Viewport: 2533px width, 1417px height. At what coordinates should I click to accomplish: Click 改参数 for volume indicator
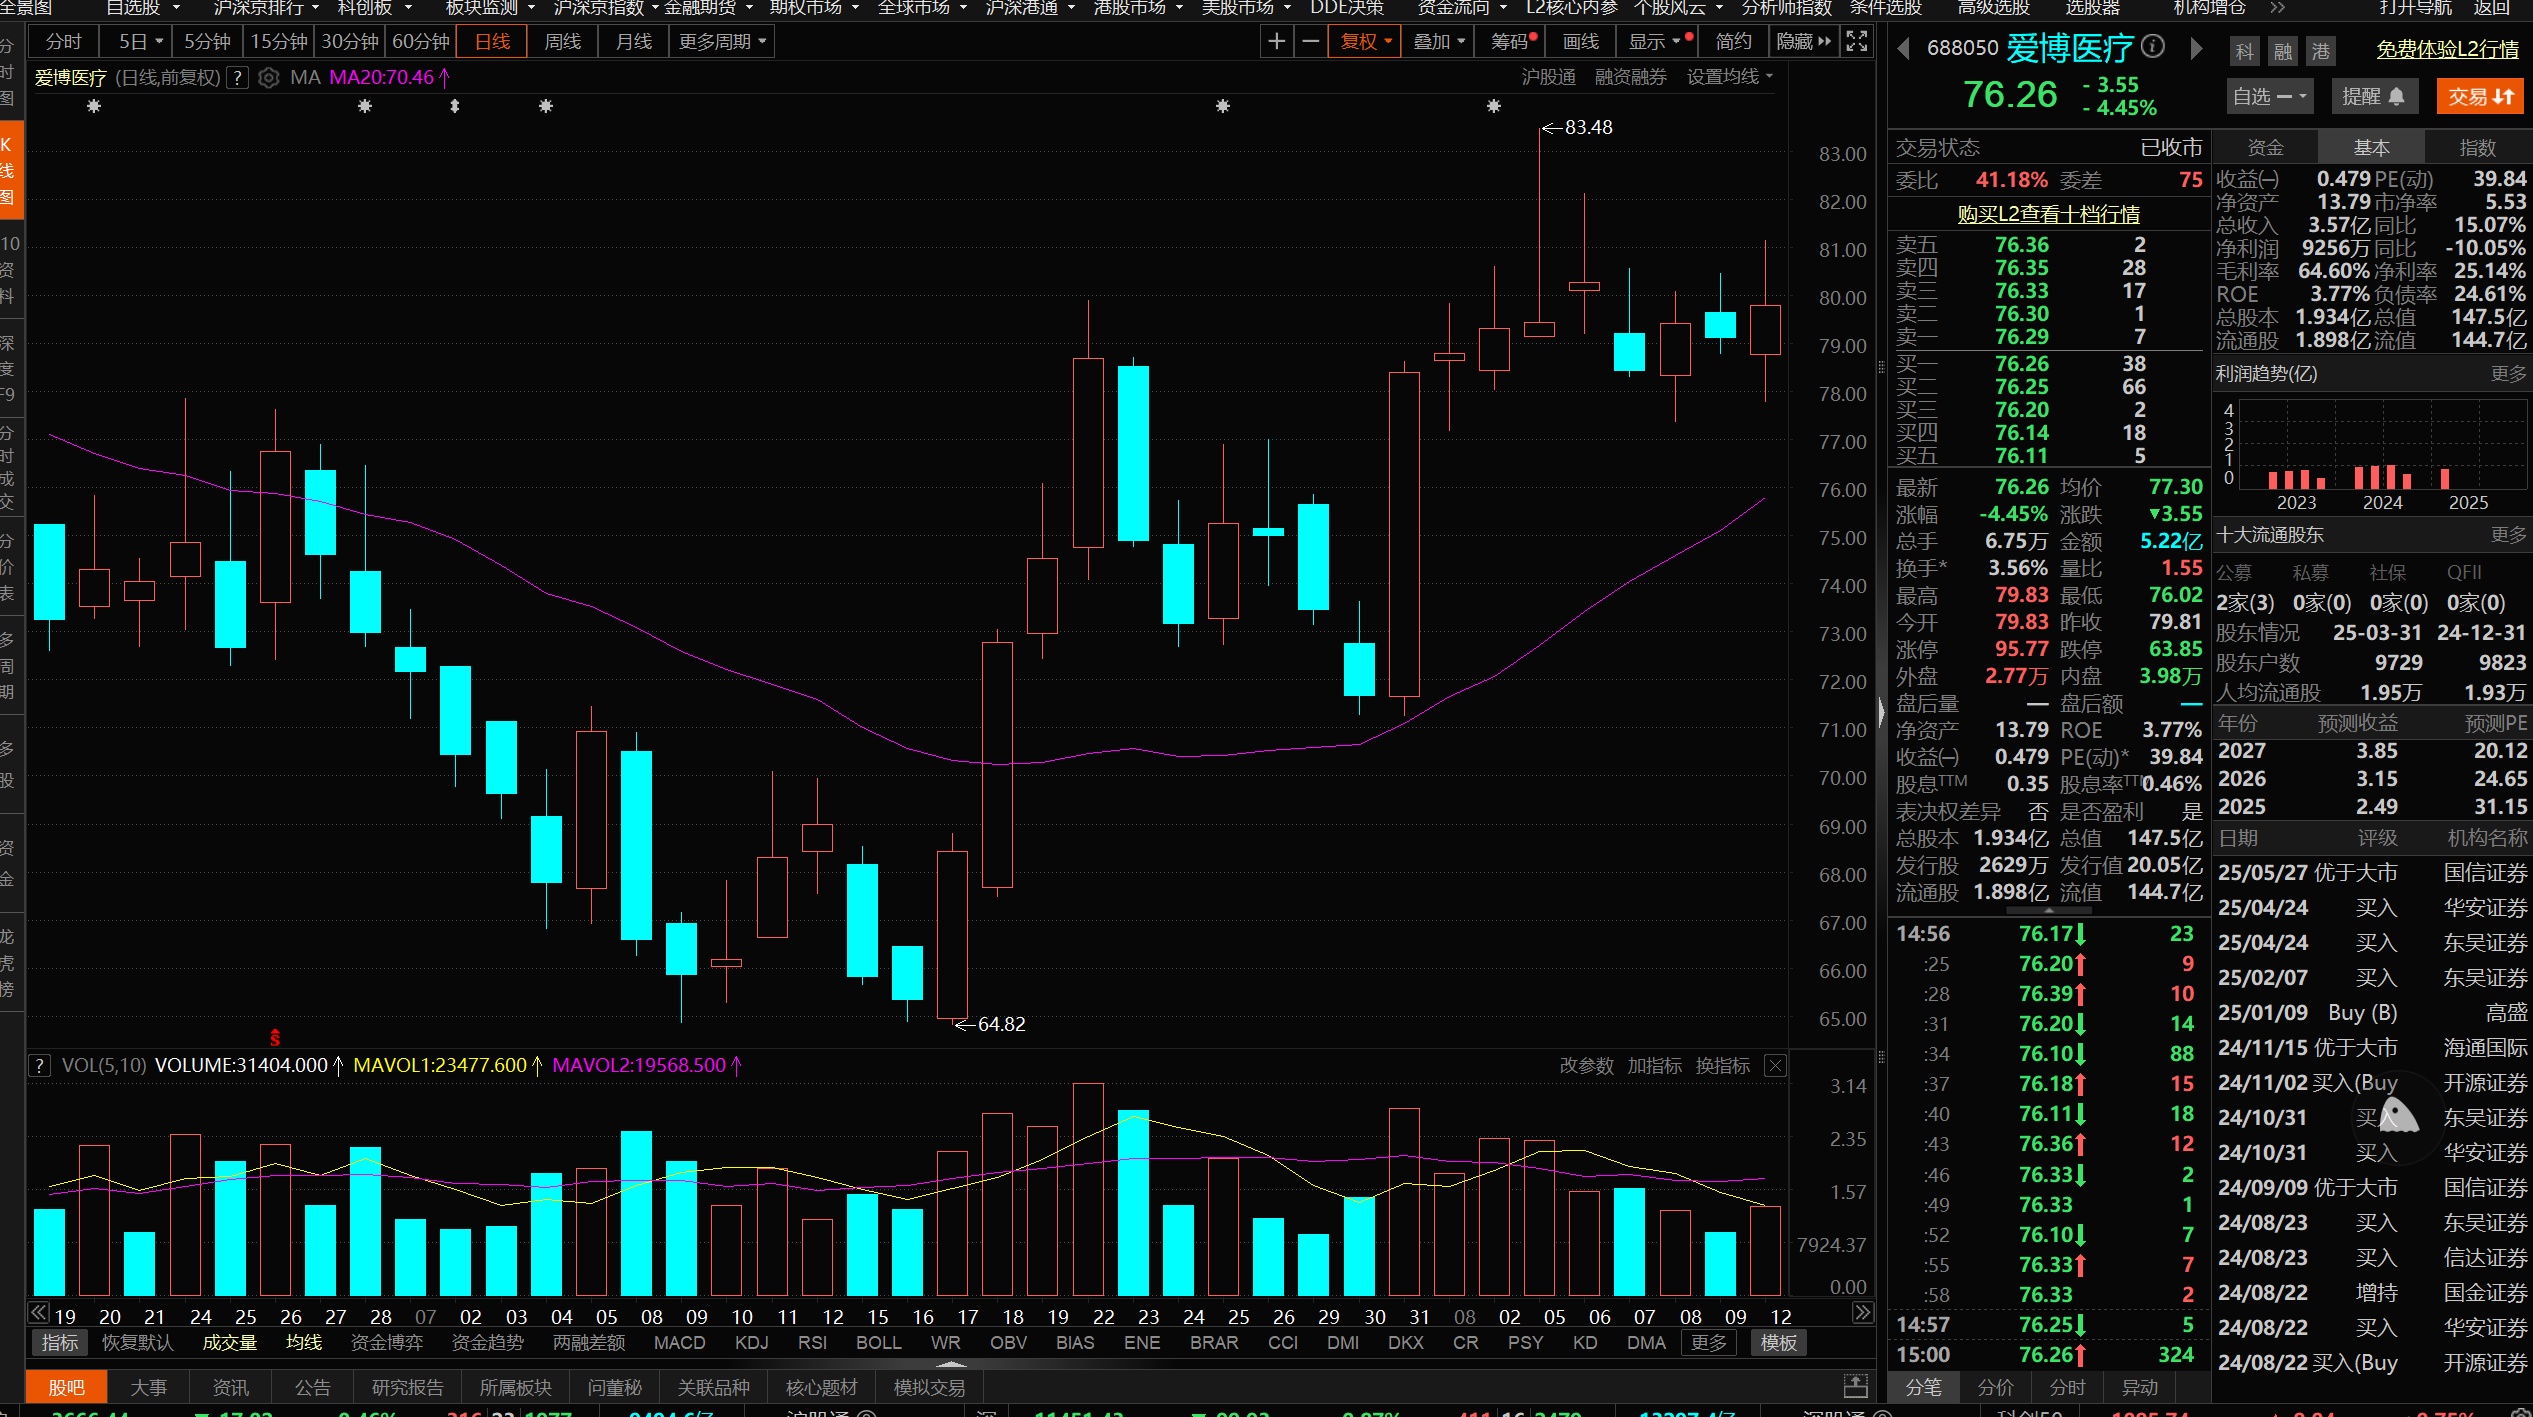pyautogui.click(x=1586, y=1066)
